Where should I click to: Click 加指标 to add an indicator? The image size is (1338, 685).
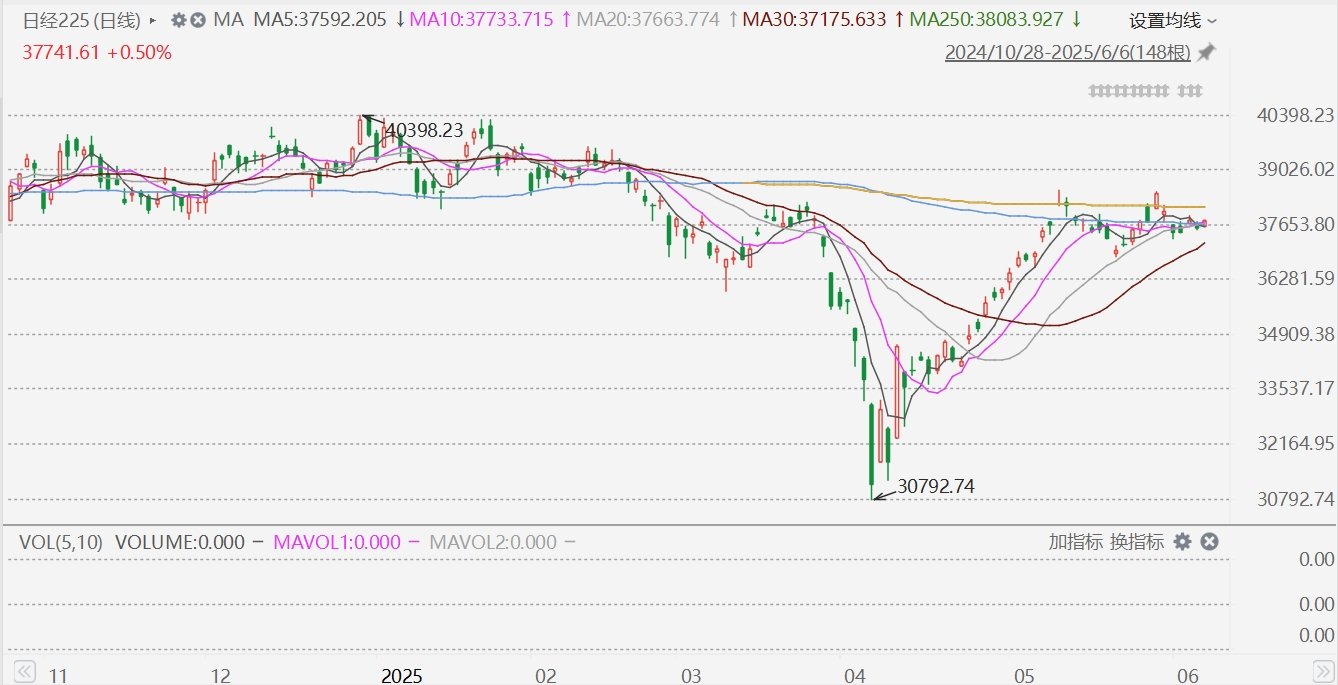1076,542
